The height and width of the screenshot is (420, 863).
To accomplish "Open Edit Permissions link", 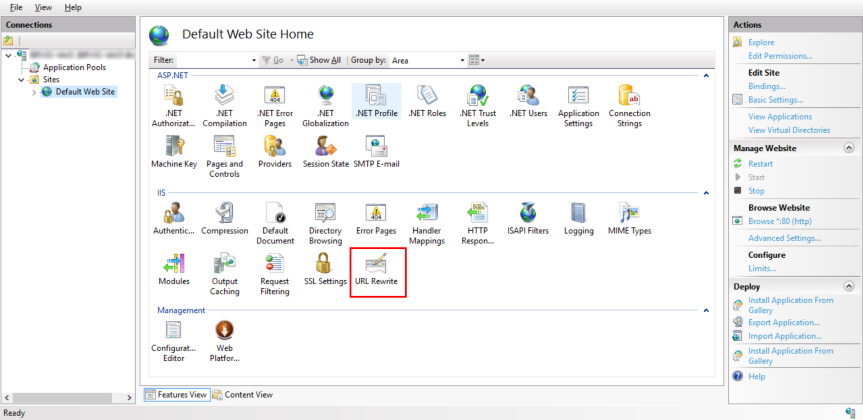I will pos(780,56).
